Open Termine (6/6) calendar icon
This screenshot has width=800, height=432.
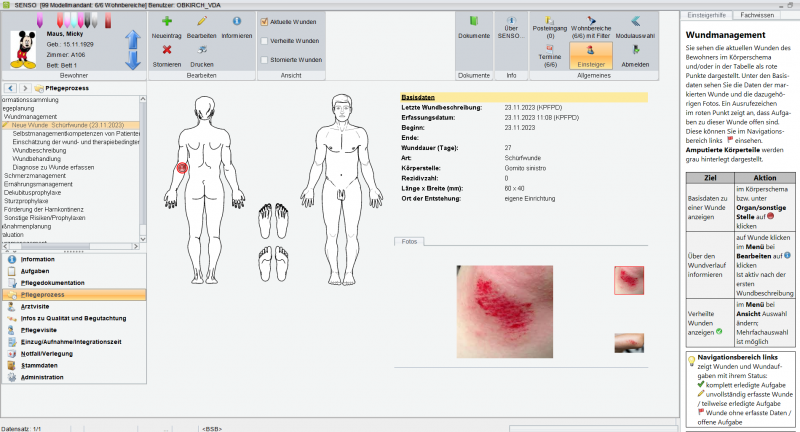pyautogui.click(x=549, y=49)
